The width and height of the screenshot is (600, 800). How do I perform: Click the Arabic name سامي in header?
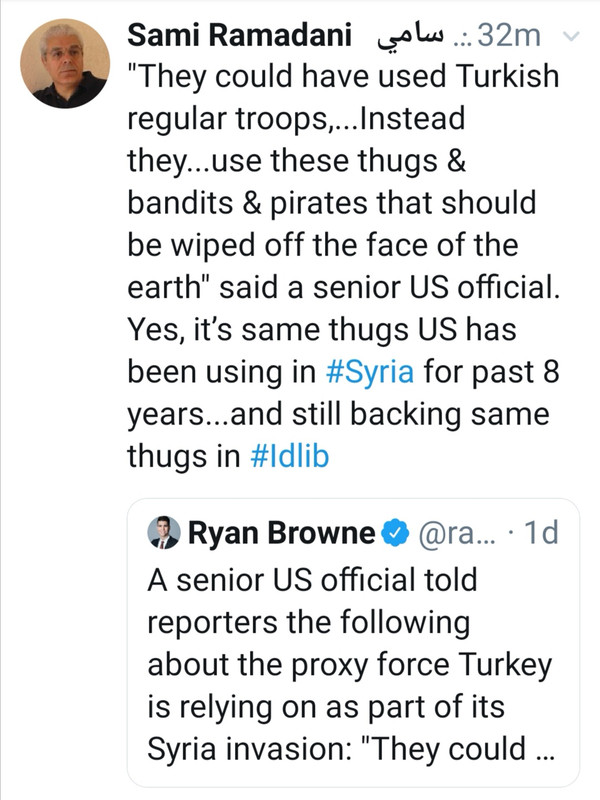[410, 37]
